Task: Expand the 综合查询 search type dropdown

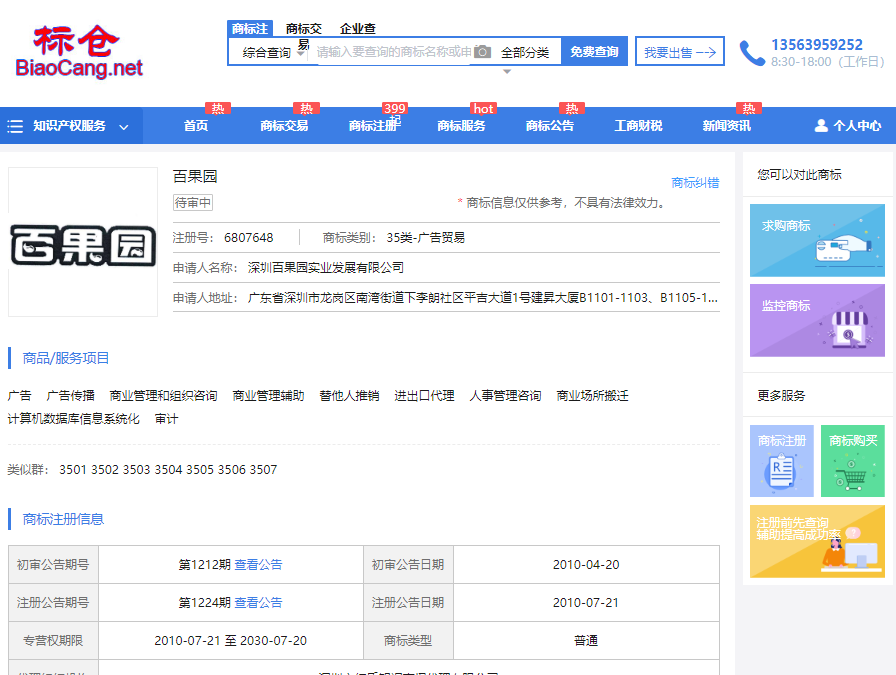Action: click(x=273, y=53)
